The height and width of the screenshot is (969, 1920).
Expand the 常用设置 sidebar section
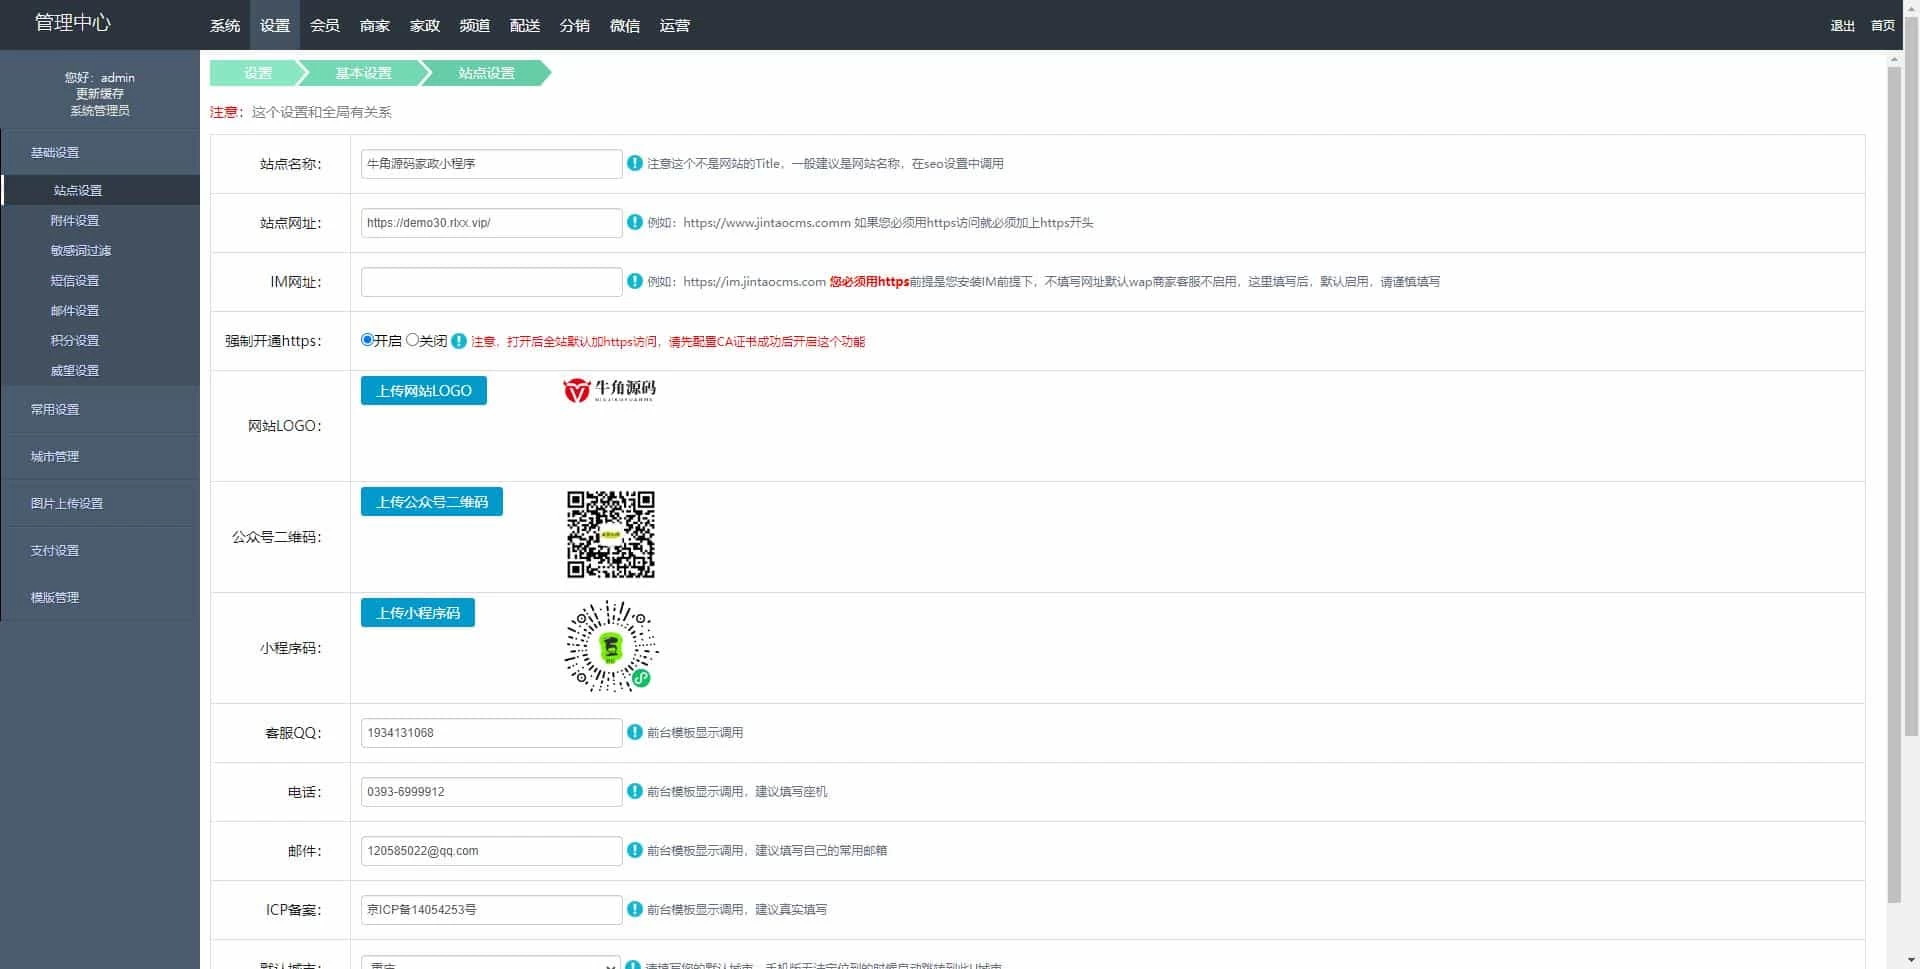tap(55, 409)
